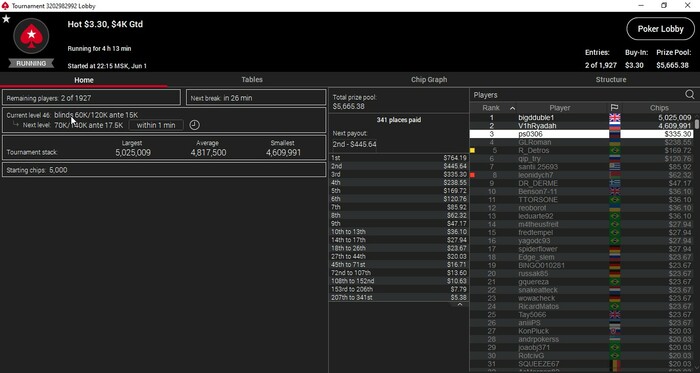Click the flag next to DR_DERME

(615, 183)
